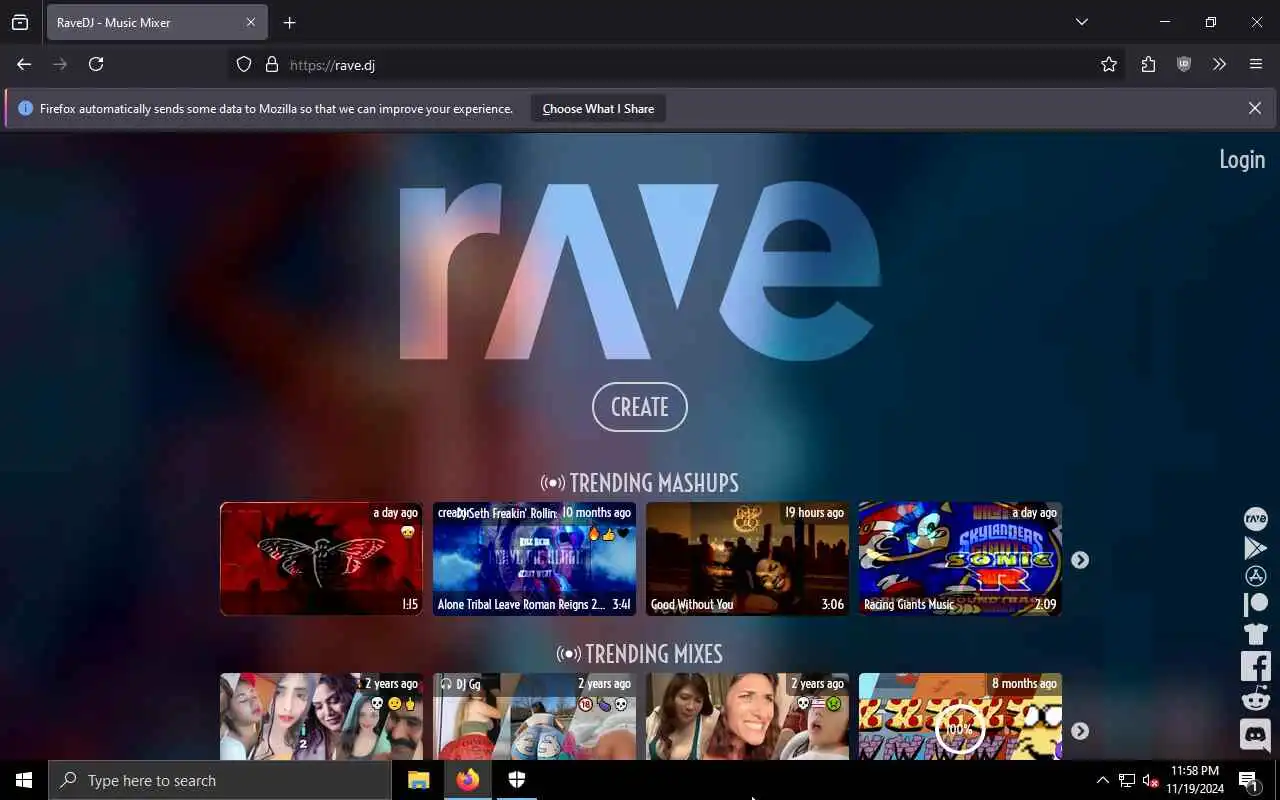The width and height of the screenshot is (1280, 800).
Task: Play the Racing Giants Music mashup
Action: tap(960, 558)
